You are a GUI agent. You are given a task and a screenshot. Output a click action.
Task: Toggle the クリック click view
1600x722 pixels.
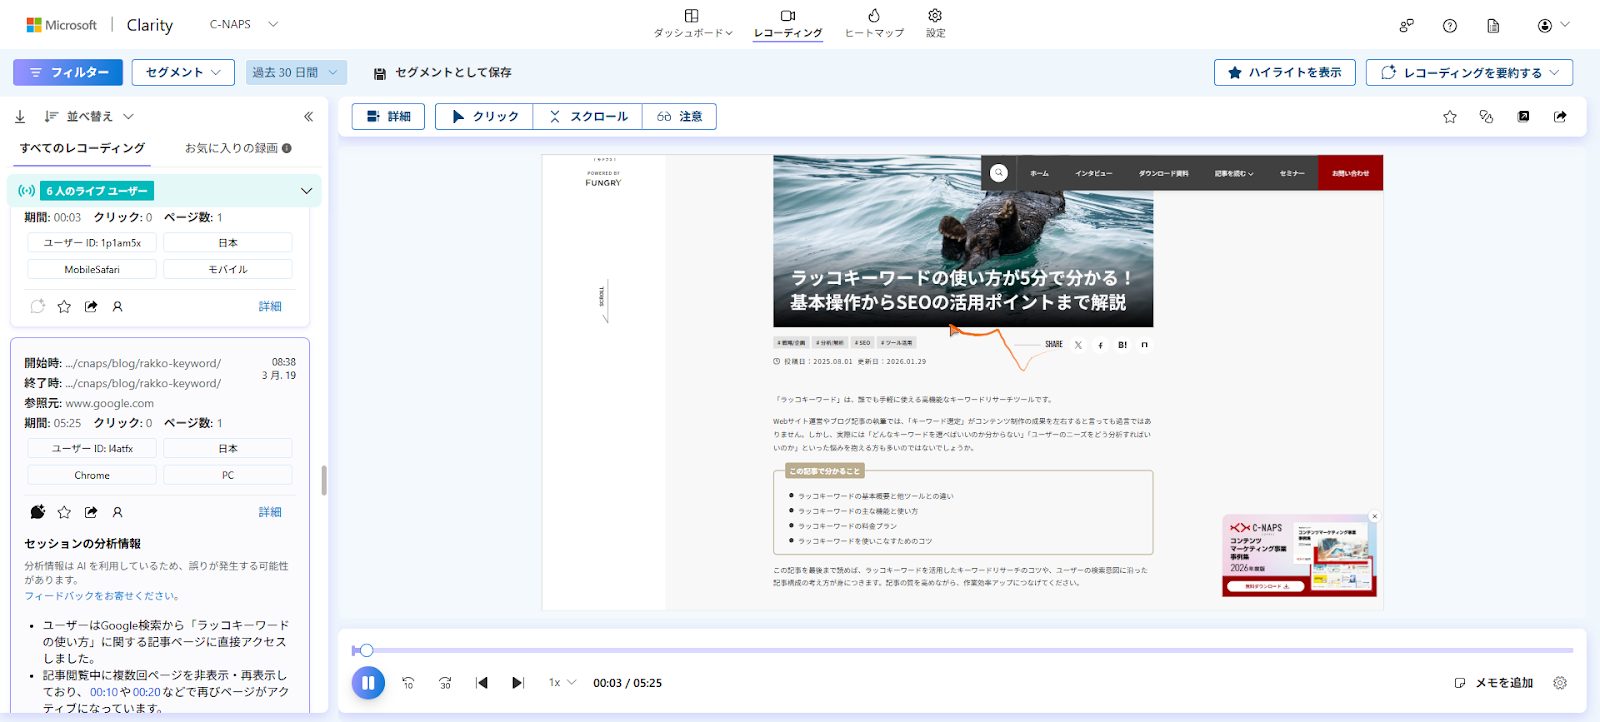[x=484, y=117]
